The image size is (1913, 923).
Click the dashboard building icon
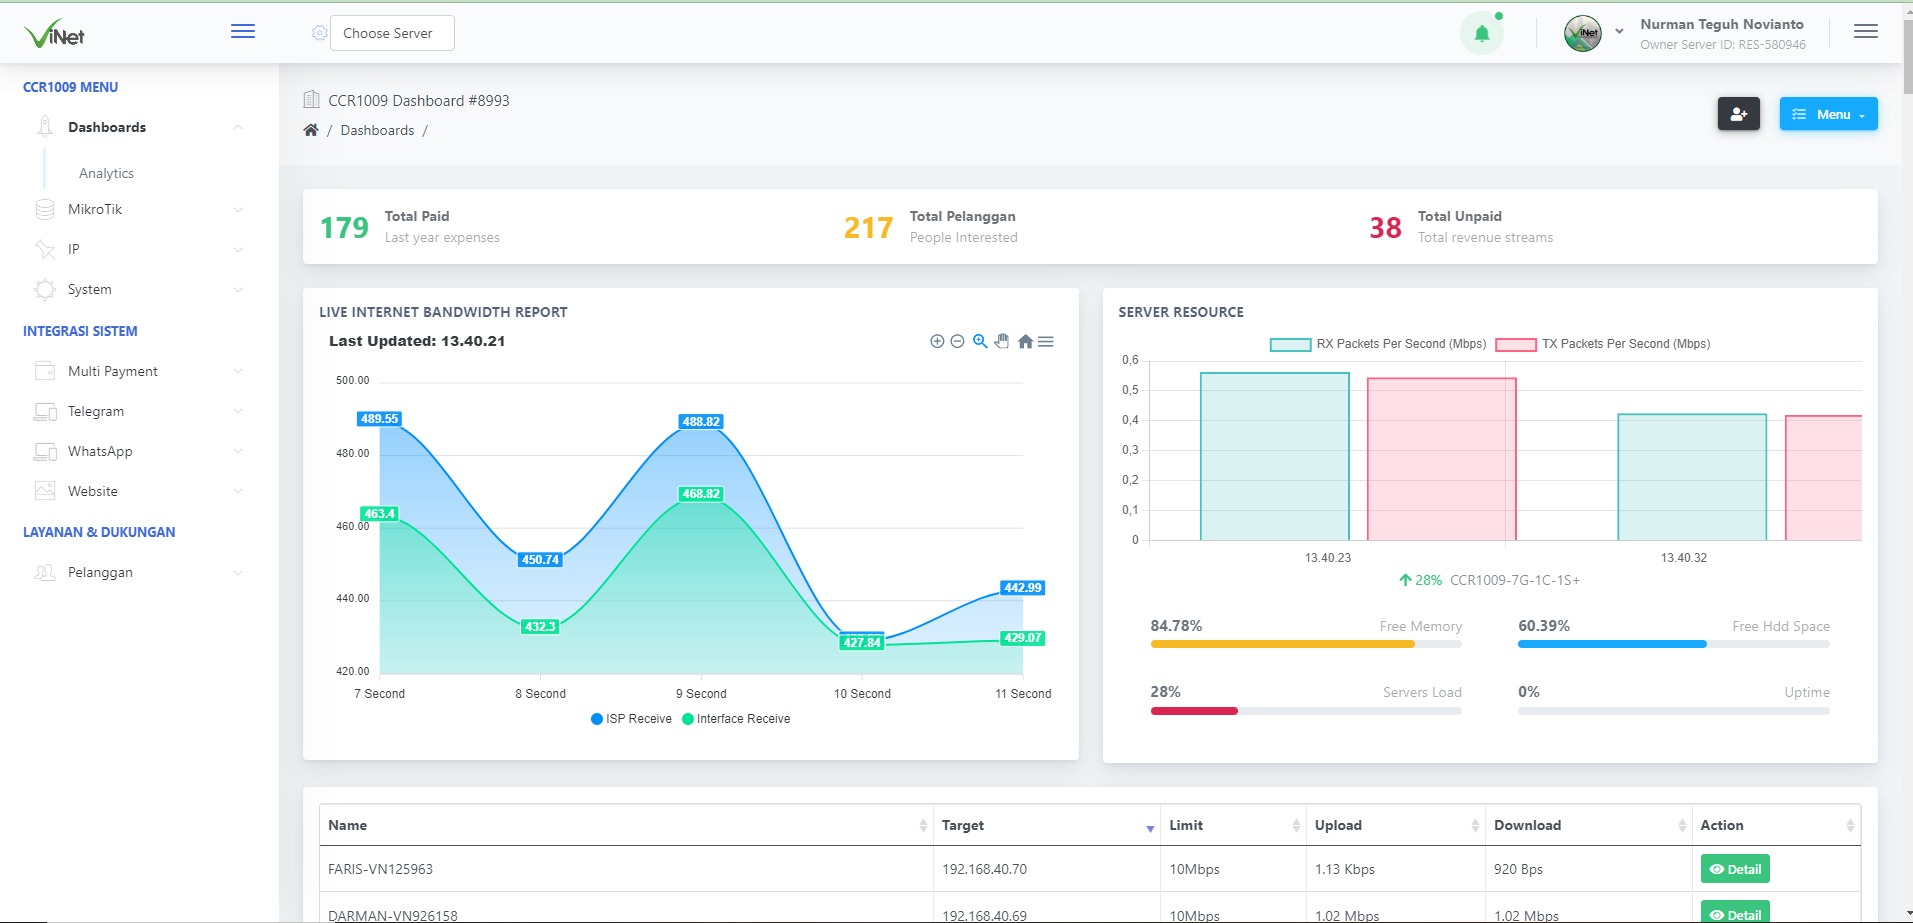(311, 100)
